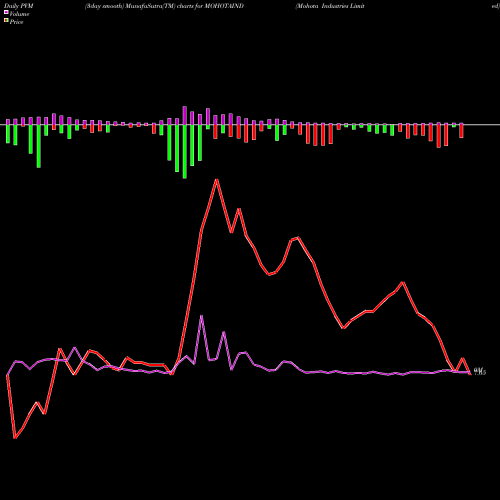Click the Volume legend color swatch
The width and height of the screenshot is (500, 500).
6,13
